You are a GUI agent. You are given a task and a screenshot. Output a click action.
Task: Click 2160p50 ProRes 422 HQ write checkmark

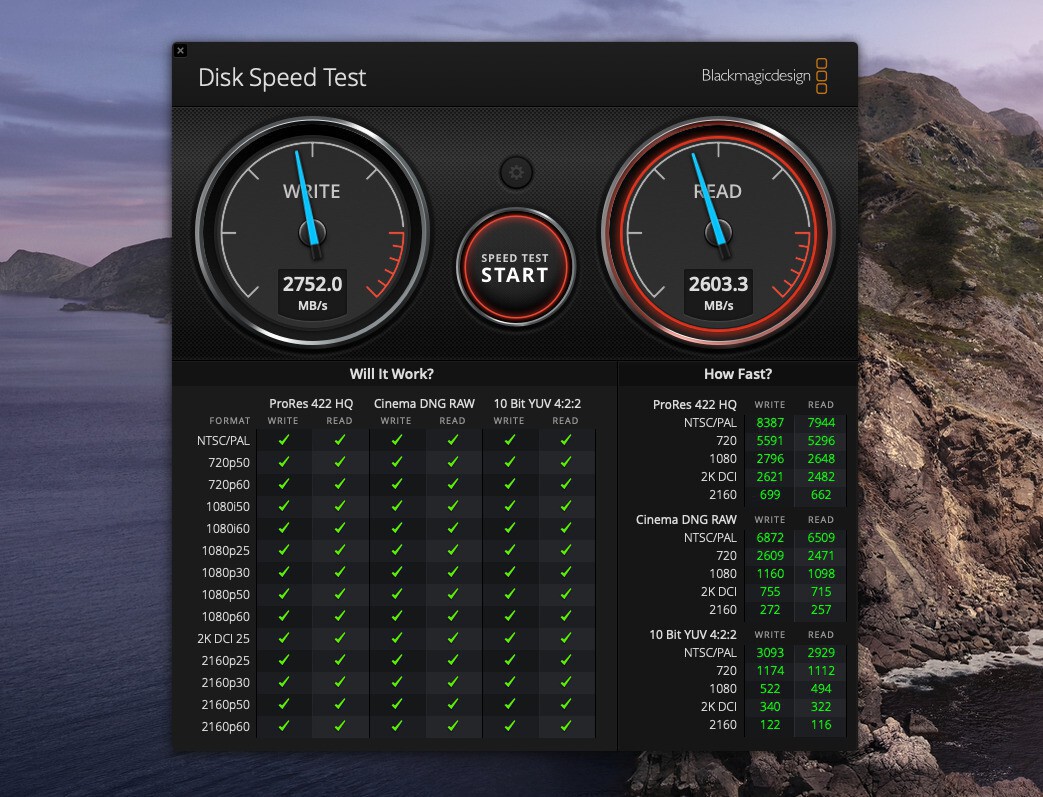click(284, 703)
